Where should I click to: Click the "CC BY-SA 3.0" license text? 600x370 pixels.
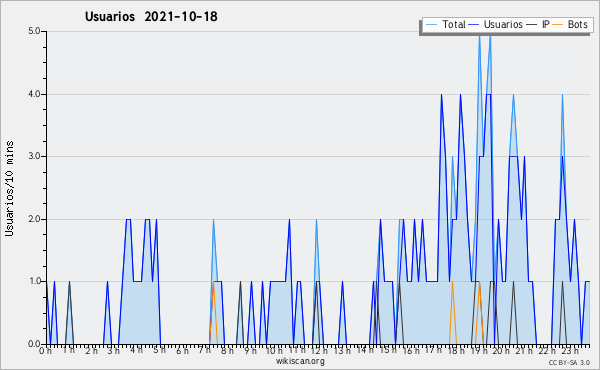pos(569,363)
